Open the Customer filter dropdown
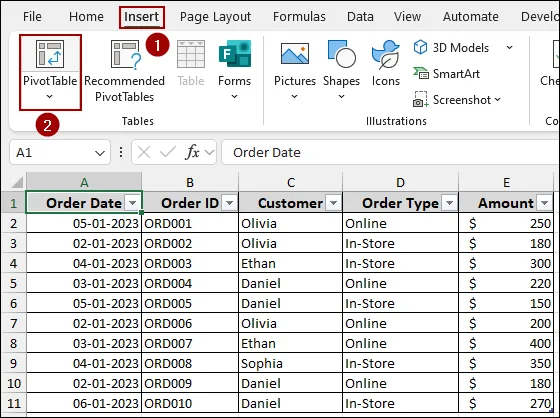This screenshot has height=418, width=560. 334,203
